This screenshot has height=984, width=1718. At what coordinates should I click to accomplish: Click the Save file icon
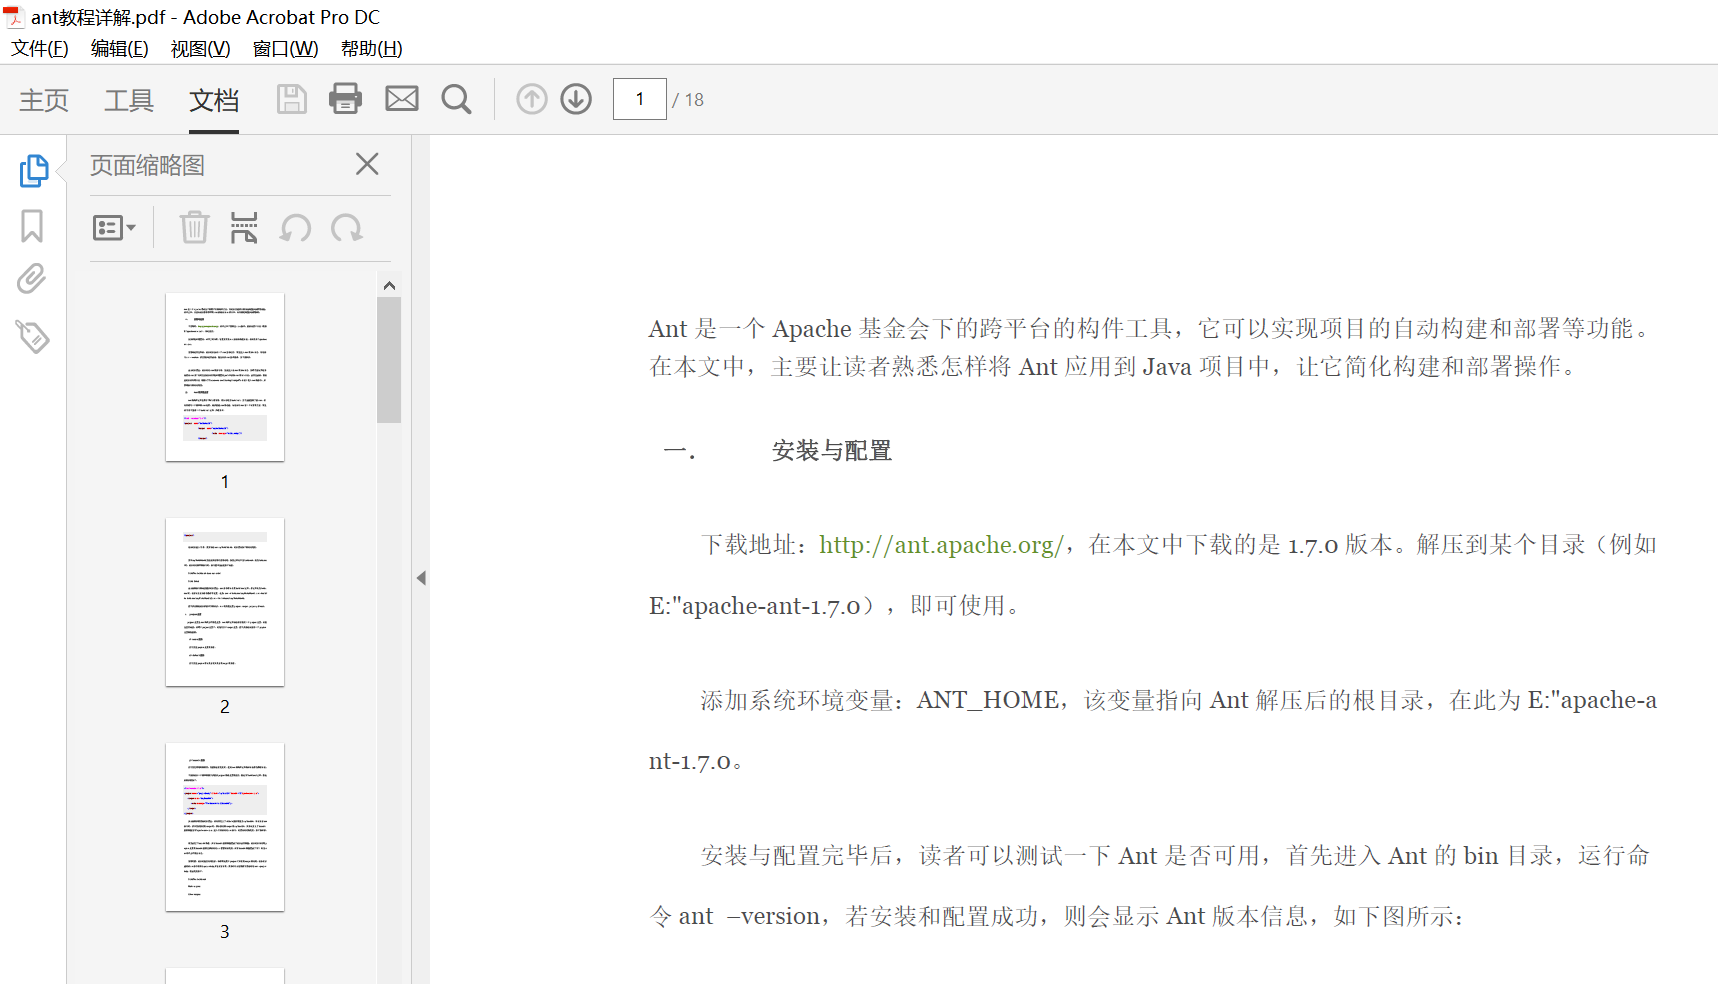(x=291, y=99)
